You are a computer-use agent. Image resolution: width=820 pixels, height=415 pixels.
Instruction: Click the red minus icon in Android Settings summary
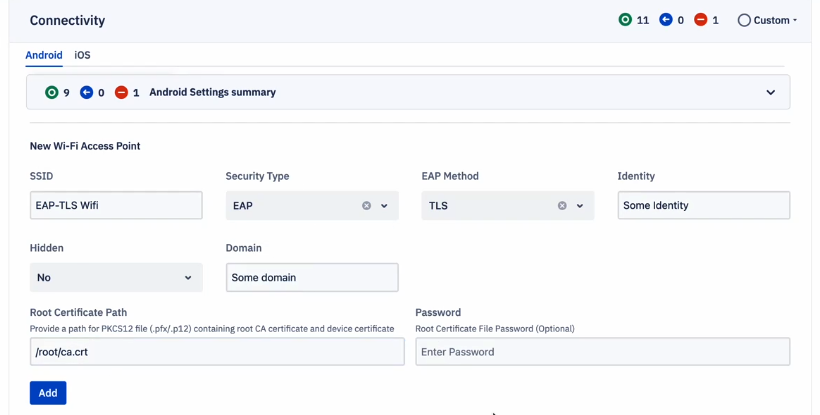(121, 93)
